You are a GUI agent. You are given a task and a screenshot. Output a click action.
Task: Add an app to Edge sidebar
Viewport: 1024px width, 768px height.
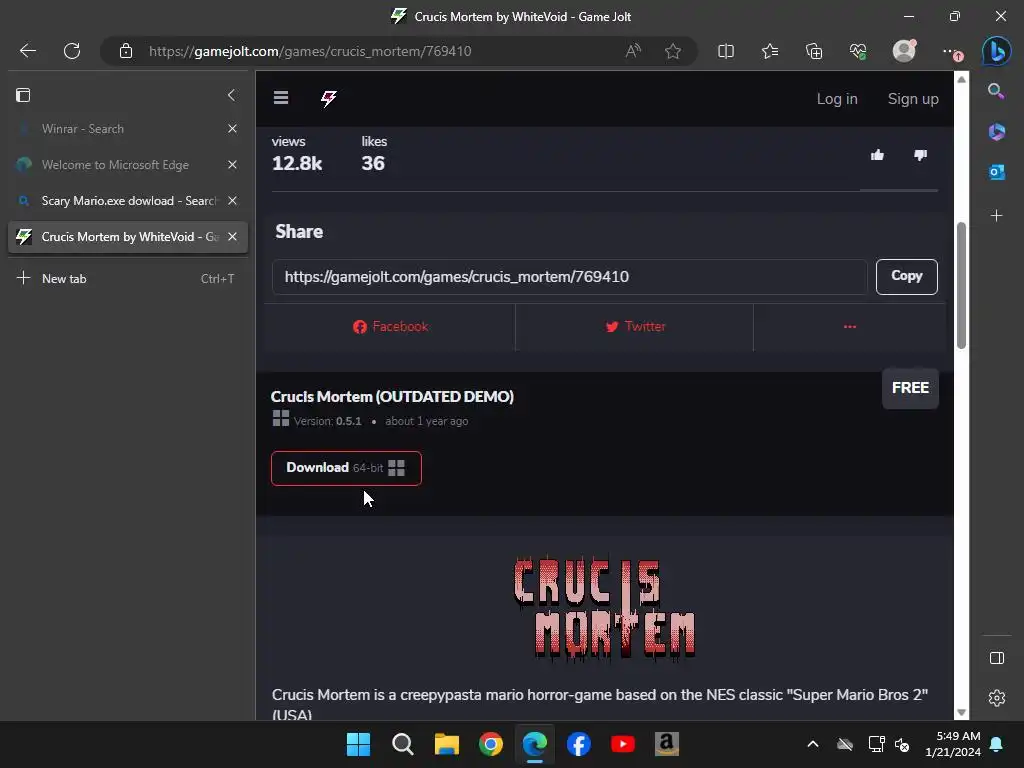click(997, 216)
